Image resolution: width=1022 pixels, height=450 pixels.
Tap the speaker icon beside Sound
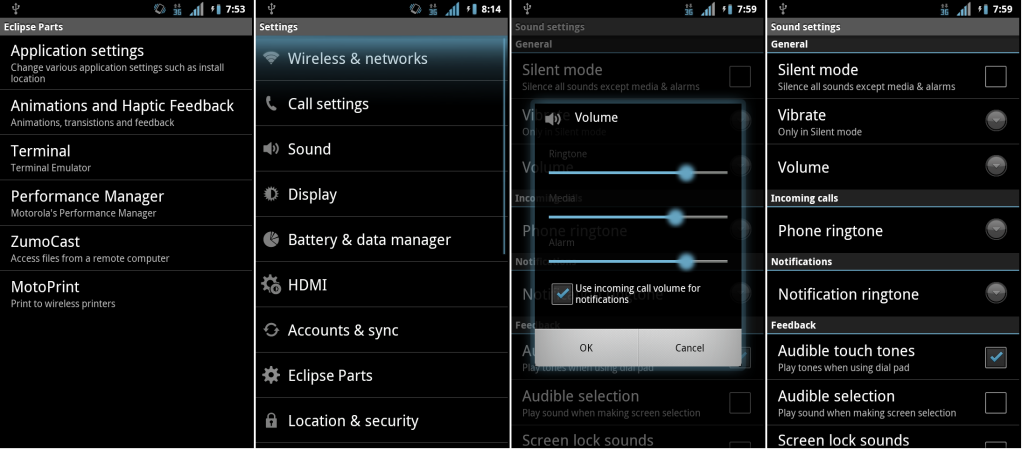click(271, 149)
